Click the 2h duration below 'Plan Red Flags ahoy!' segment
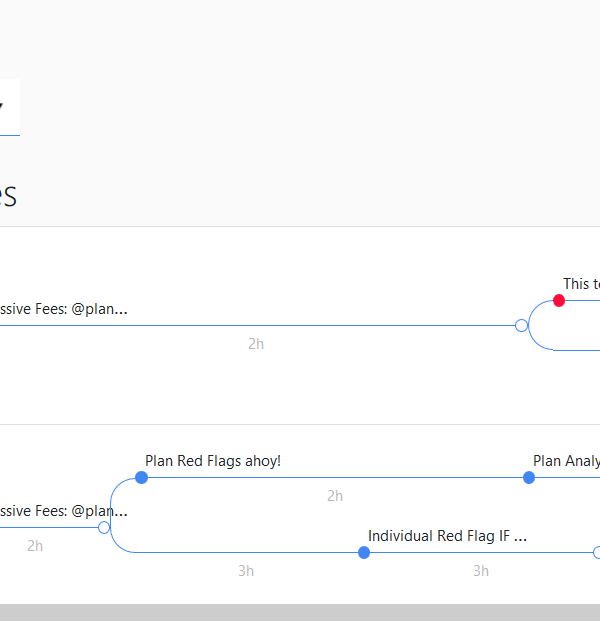This screenshot has height=621, width=600. click(335, 495)
